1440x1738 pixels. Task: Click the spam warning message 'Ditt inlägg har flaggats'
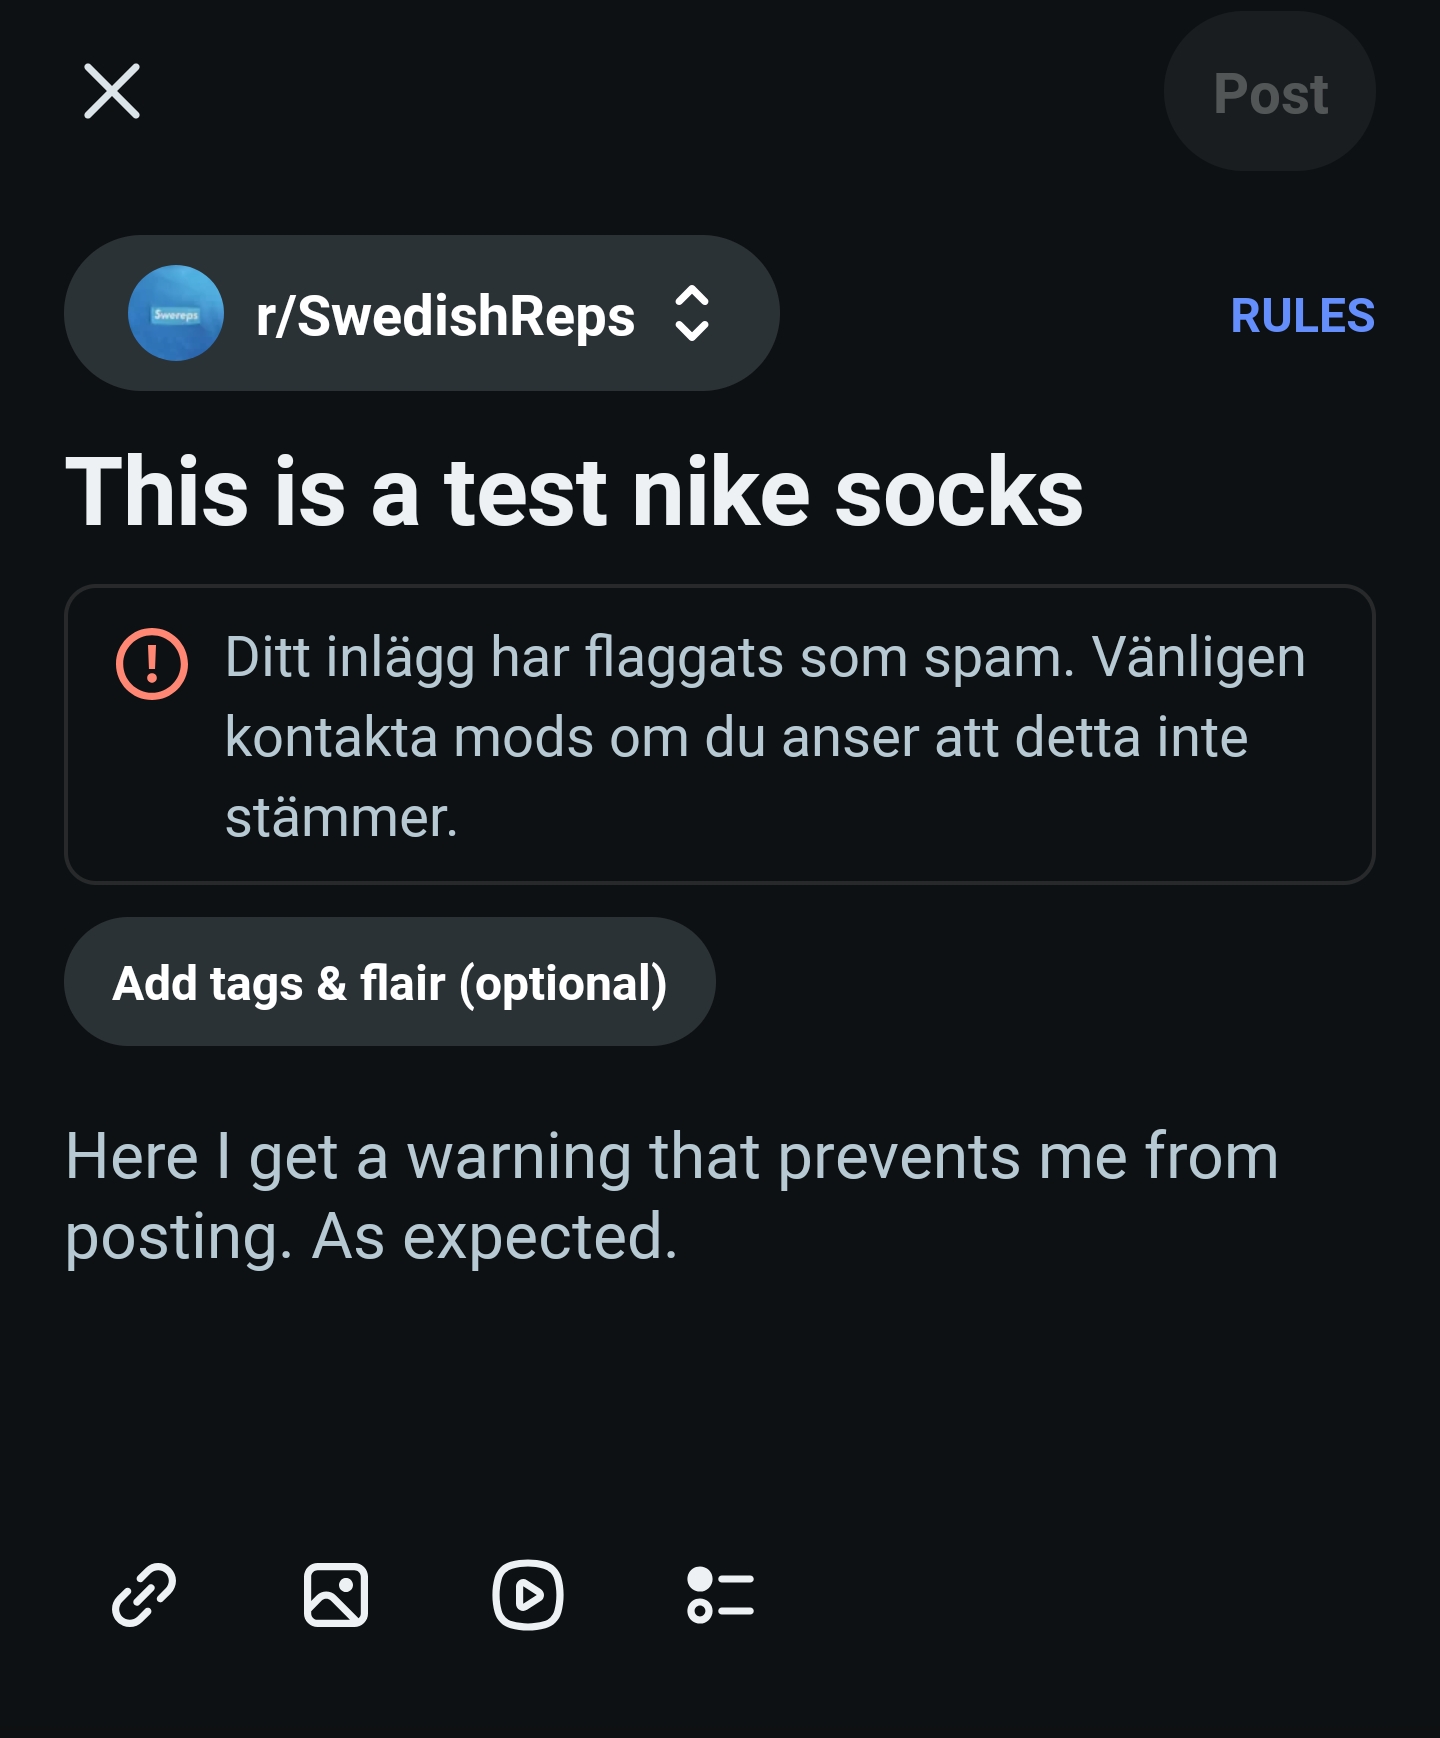click(x=764, y=658)
